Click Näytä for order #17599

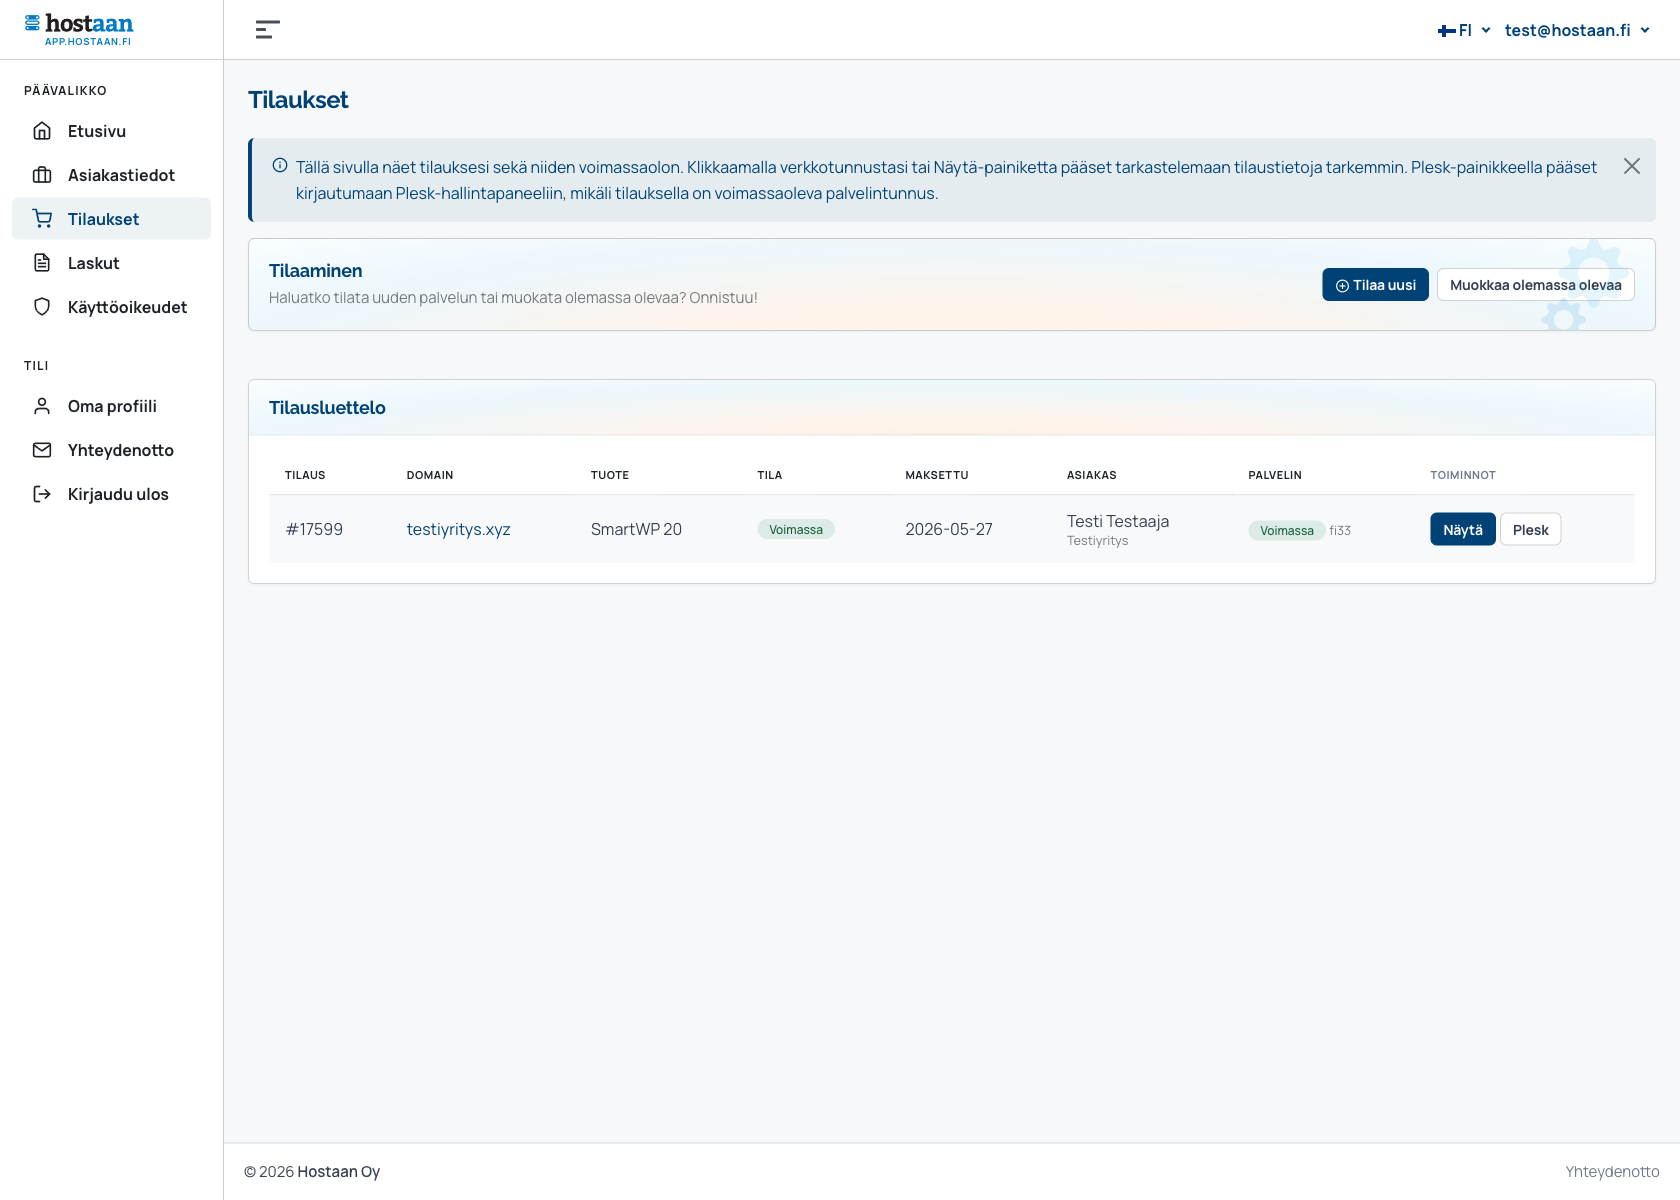1462,530
